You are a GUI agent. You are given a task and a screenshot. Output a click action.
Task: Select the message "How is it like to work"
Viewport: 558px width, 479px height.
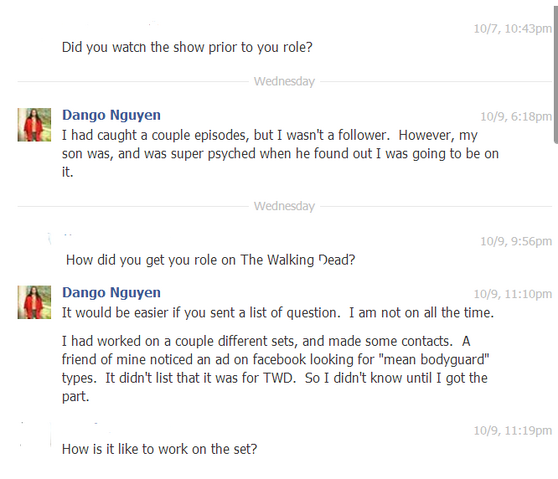click(159, 449)
